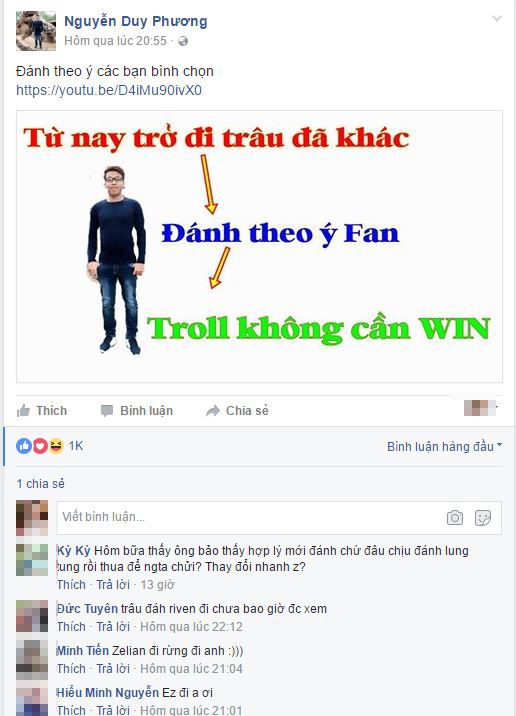Image resolution: width=516 pixels, height=716 pixels.
Task: Click the Chia sẻ share arrow icon
Action: pos(213,411)
